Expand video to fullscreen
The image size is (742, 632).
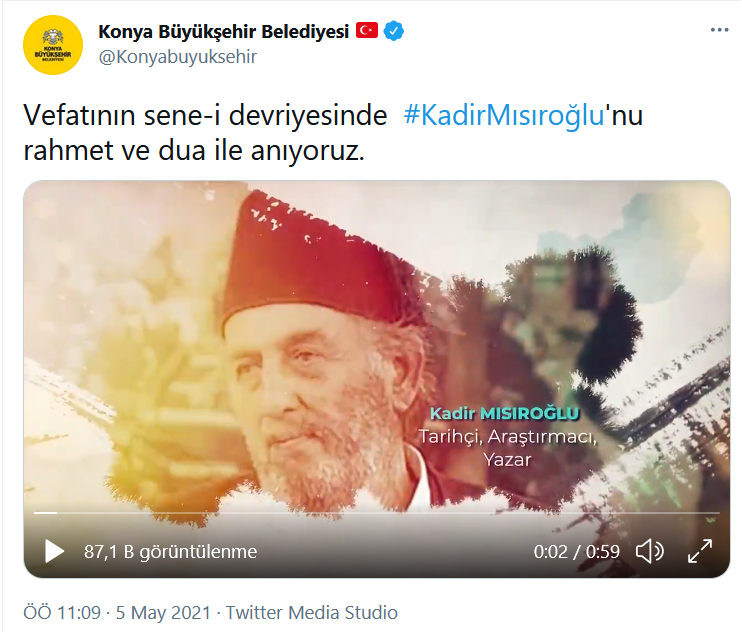pyautogui.click(x=700, y=551)
